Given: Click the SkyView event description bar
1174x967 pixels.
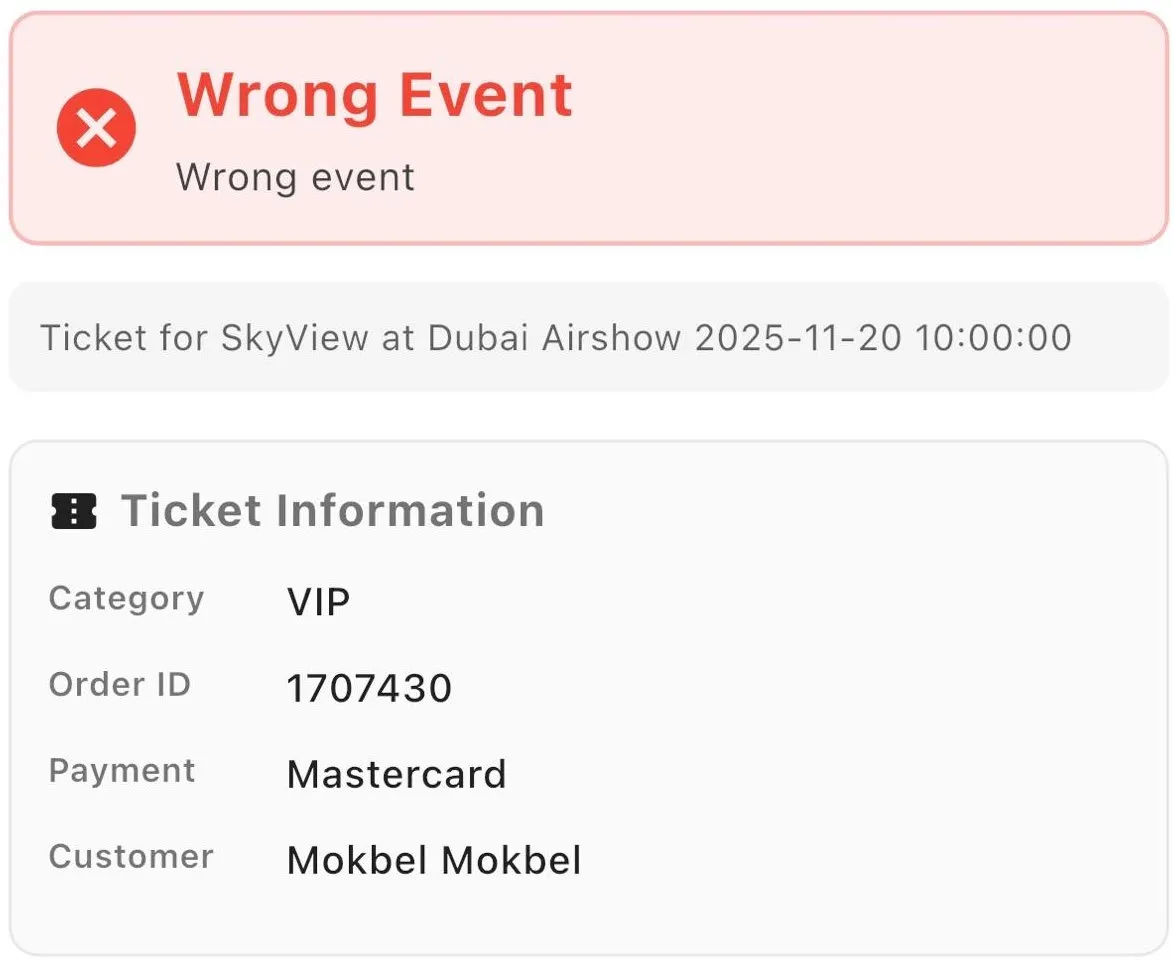Looking at the screenshot, I should [x=556, y=337].
